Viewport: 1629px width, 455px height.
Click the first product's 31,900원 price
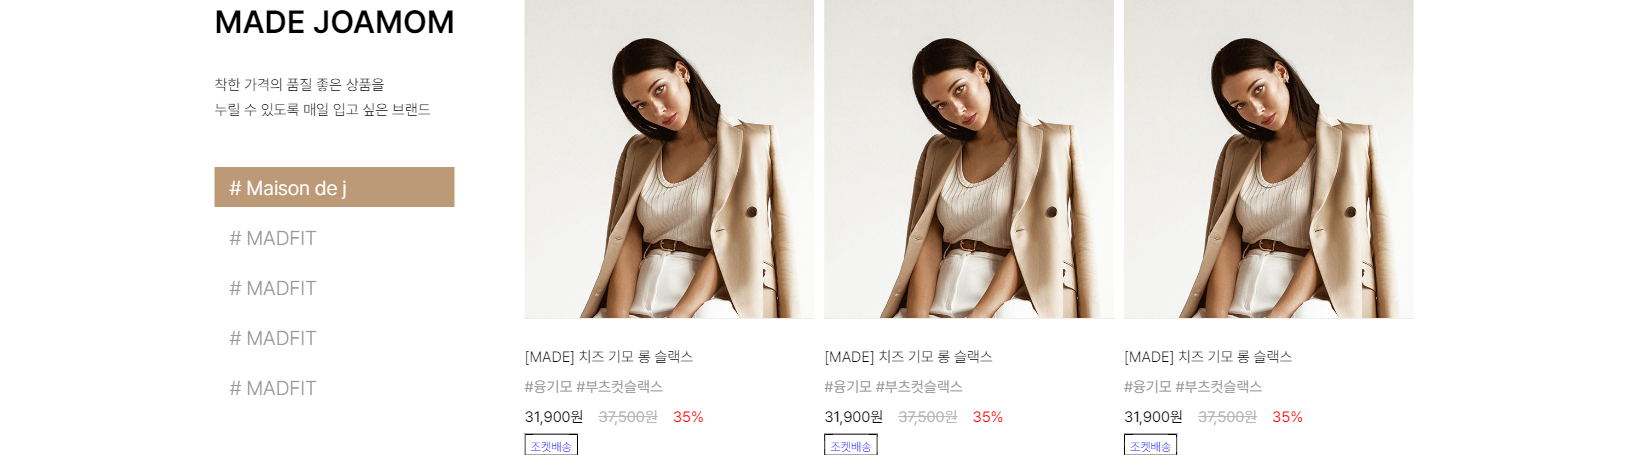(554, 416)
